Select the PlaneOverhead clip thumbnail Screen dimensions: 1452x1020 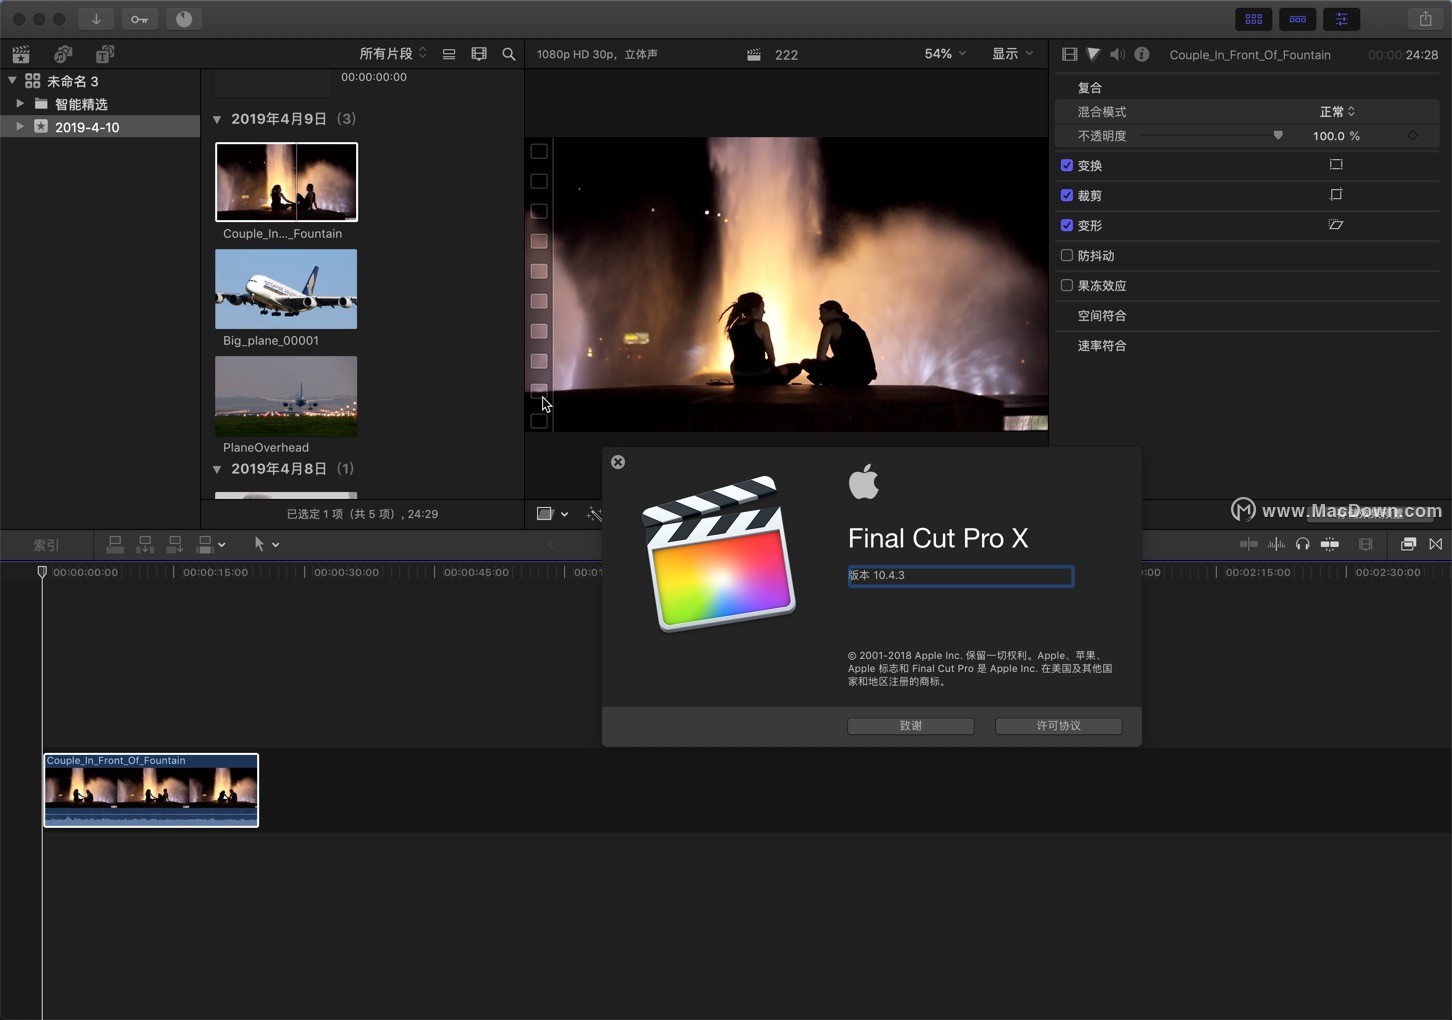pos(286,396)
